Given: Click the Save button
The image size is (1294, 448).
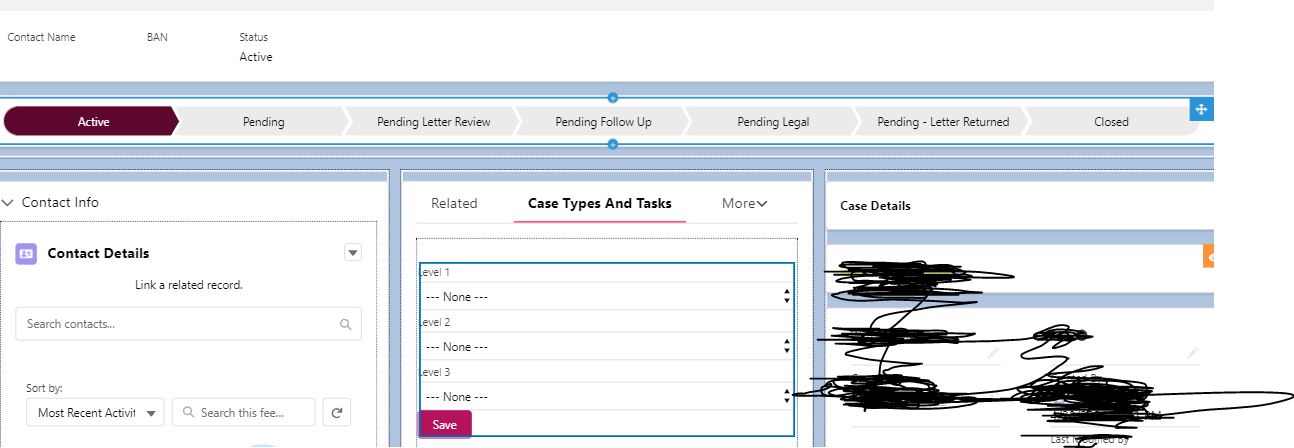Looking at the screenshot, I should pos(445,424).
